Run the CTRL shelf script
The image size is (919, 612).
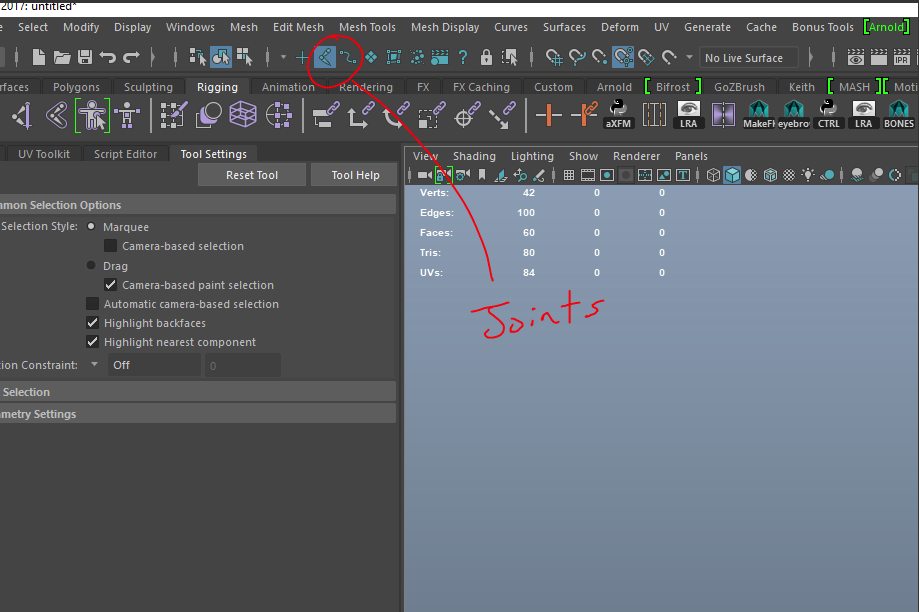click(828, 114)
